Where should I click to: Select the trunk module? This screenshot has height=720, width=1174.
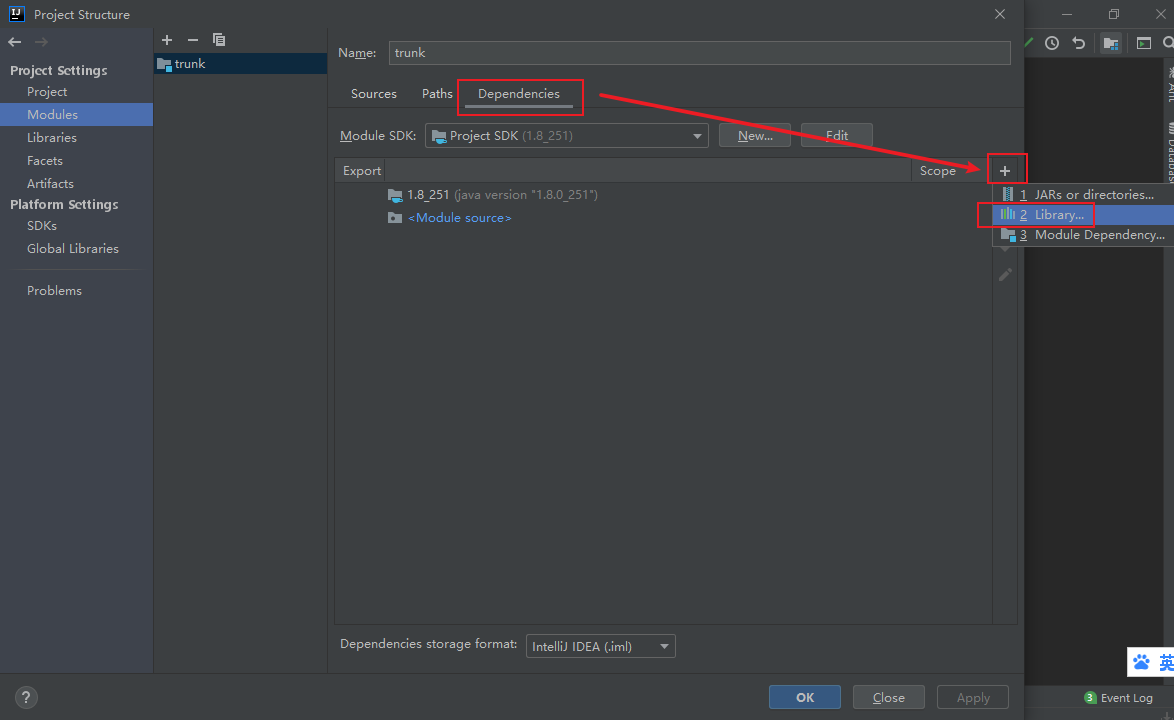[240, 64]
